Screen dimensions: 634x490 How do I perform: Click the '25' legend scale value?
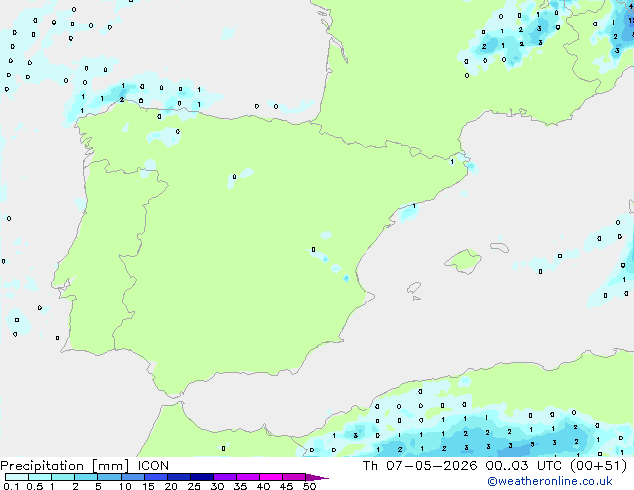tap(194, 486)
